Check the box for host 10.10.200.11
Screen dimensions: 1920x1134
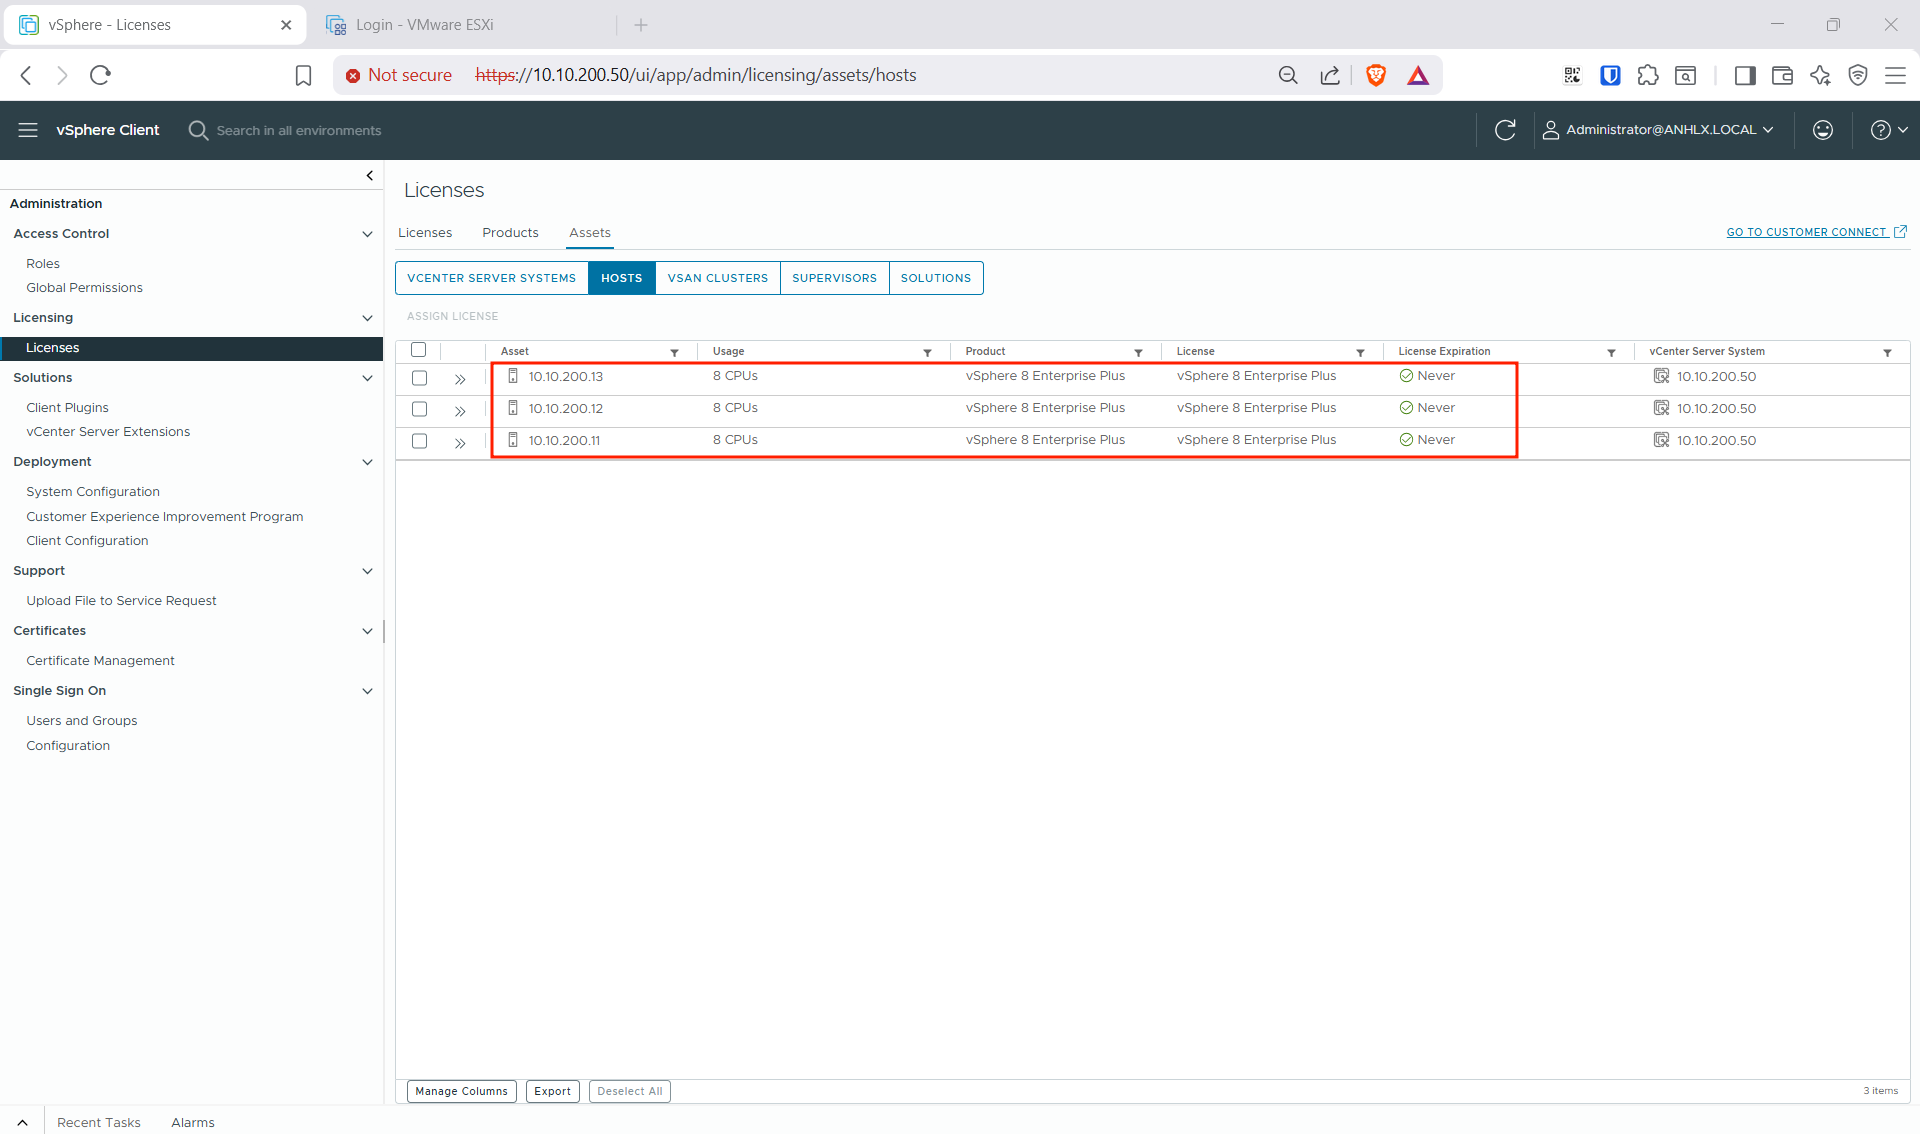[x=420, y=441]
